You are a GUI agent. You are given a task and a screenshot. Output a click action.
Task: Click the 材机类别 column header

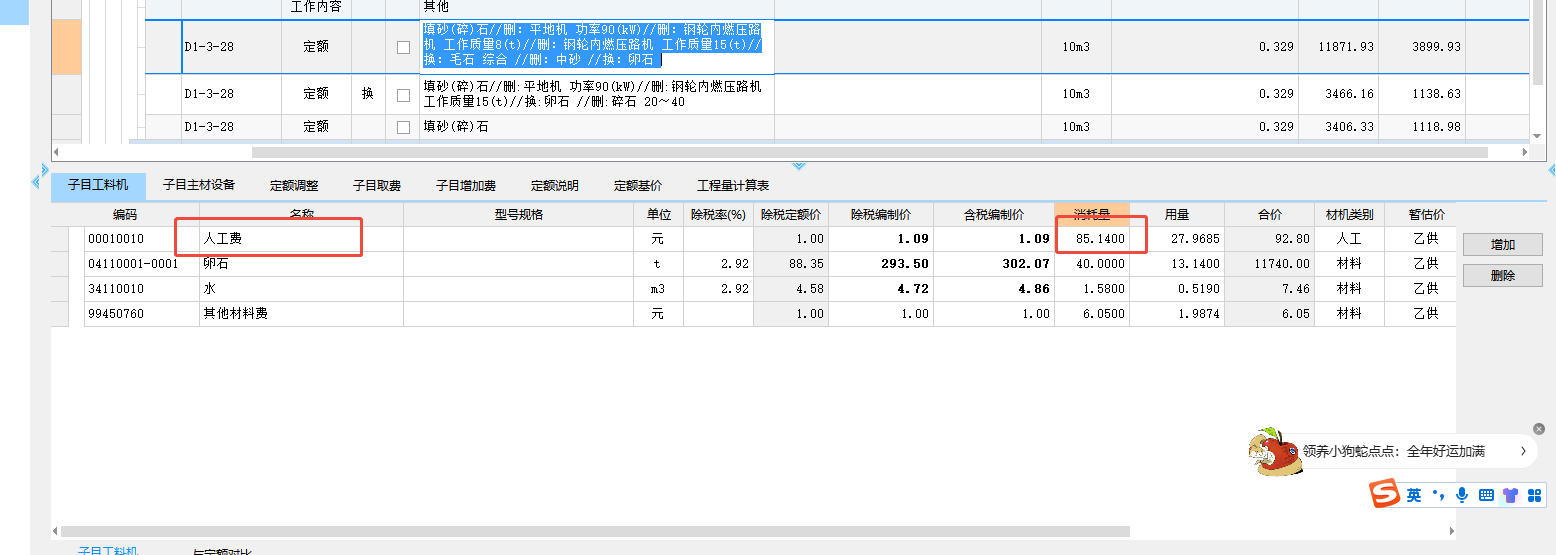[x=1350, y=215]
